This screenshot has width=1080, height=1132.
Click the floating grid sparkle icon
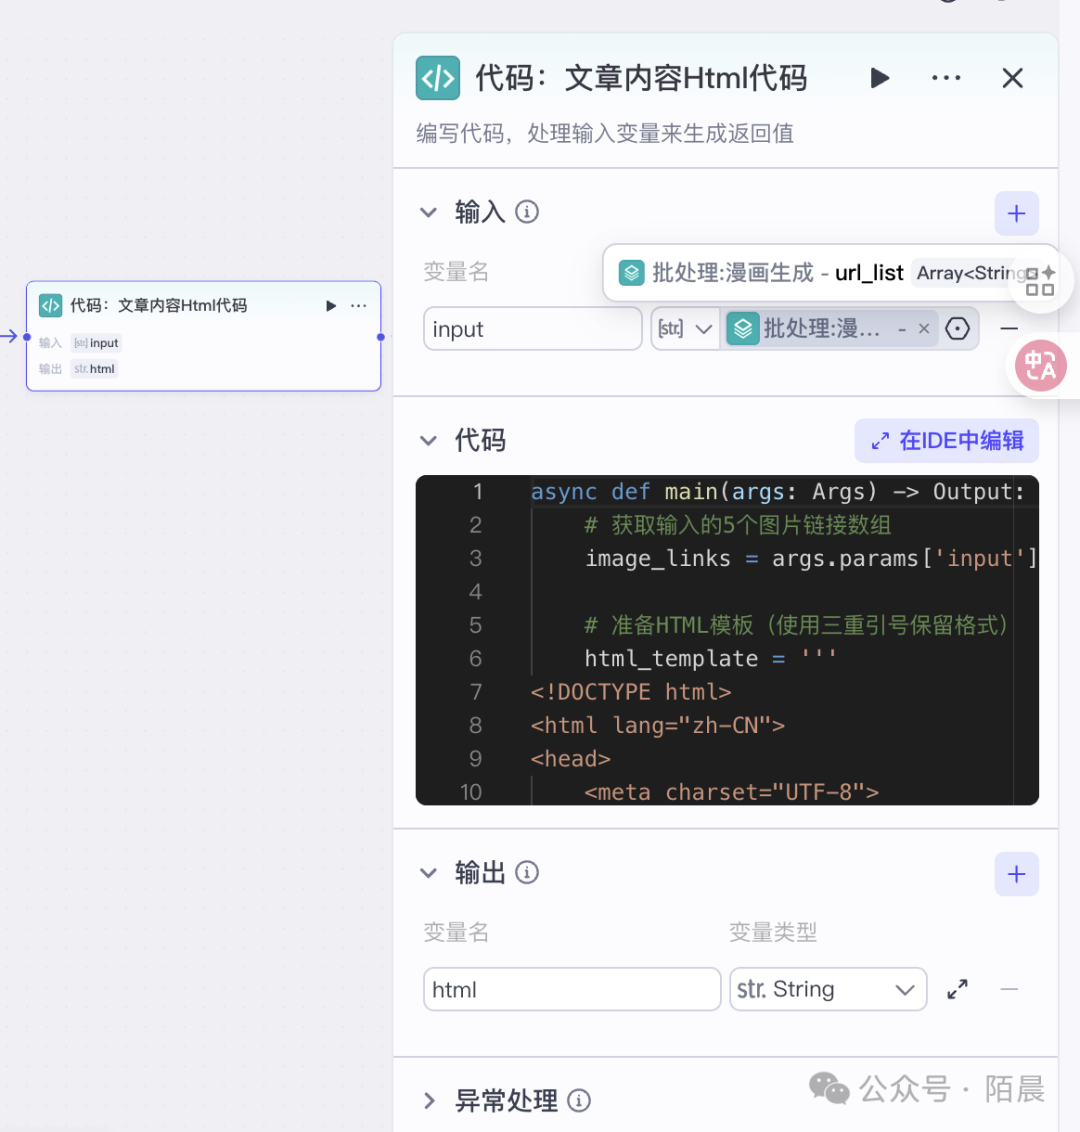point(1040,281)
